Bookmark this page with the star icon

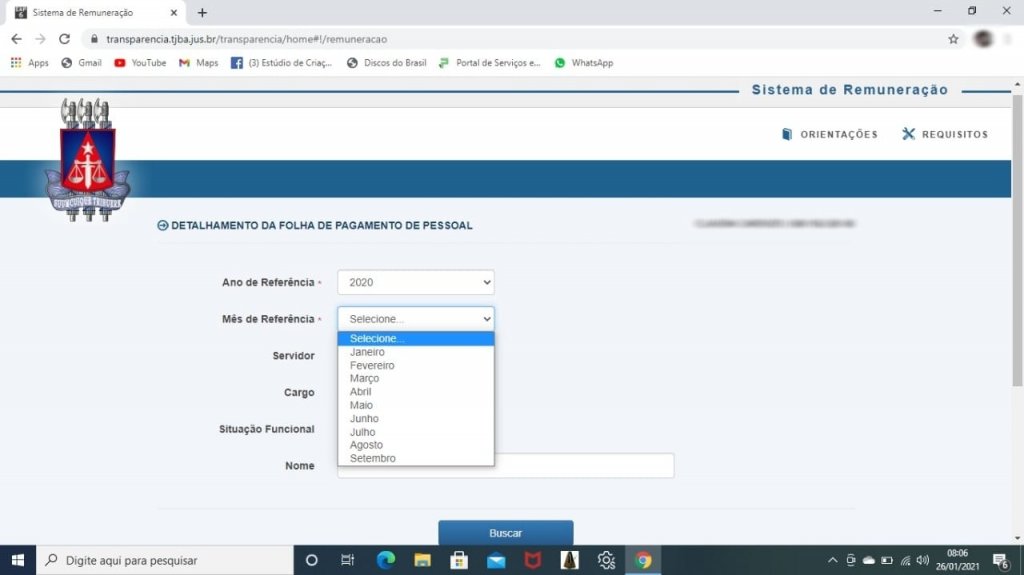[x=953, y=39]
